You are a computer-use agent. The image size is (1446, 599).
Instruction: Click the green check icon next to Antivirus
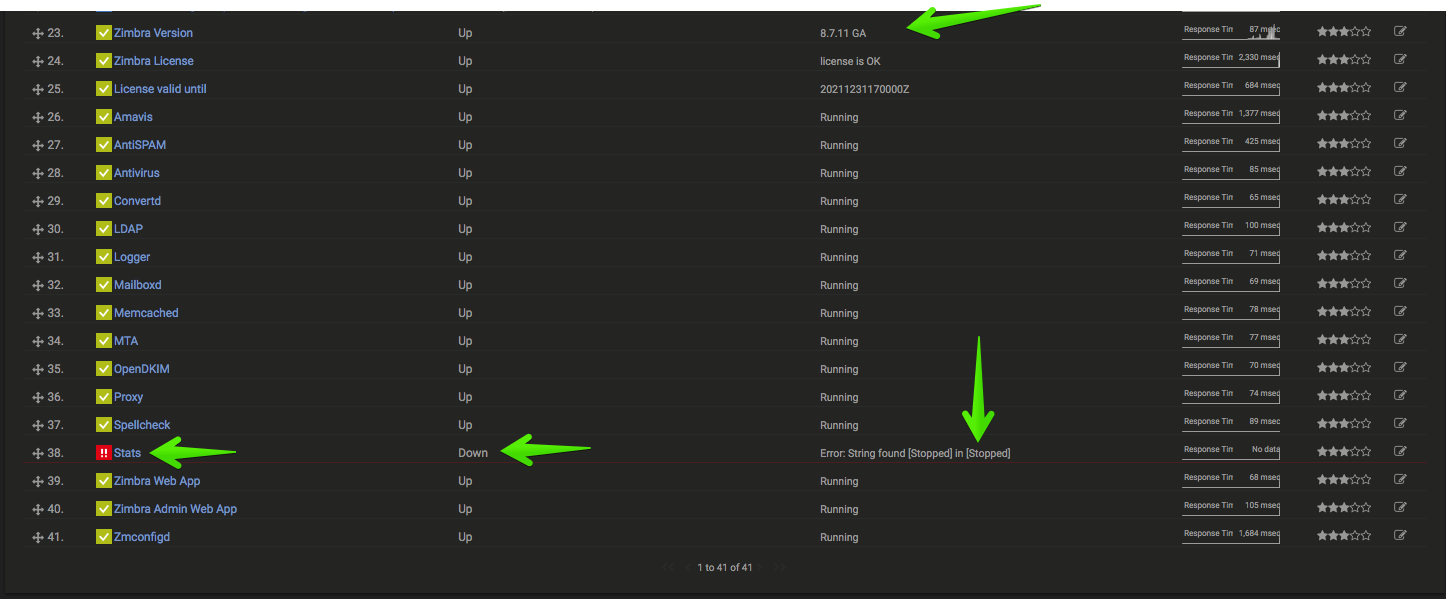[x=103, y=173]
